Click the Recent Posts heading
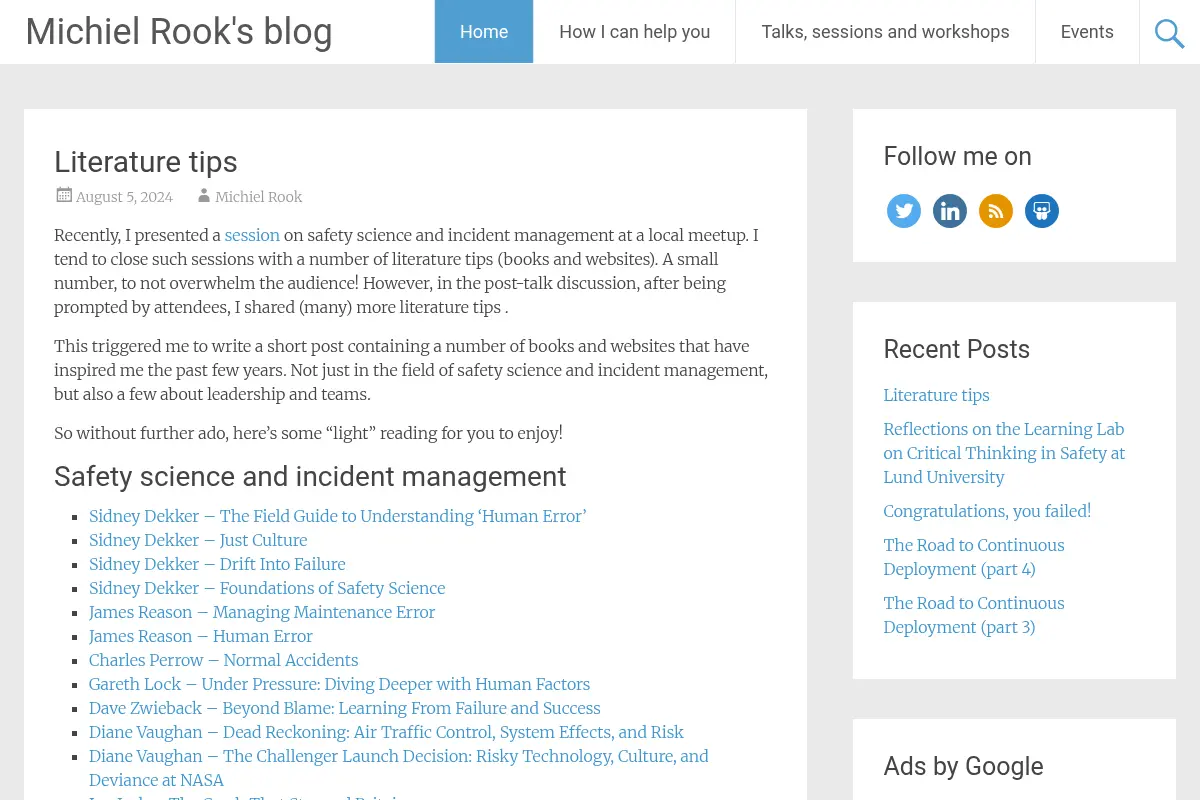The height and width of the screenshot is (800, 1200). pos(956,349)
